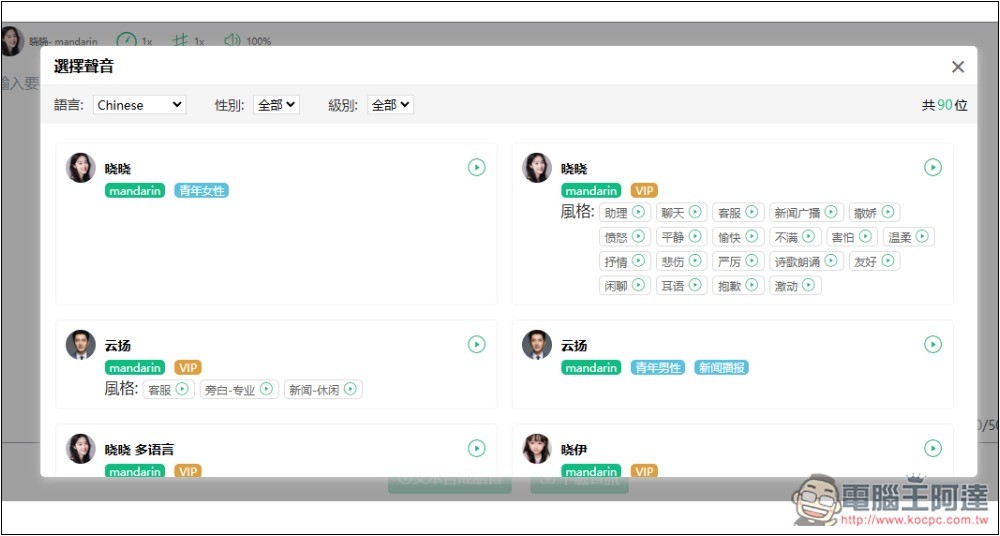1000x536 pixels.
Task: Play preview of 晓晓 青年女性 voice
Action: [477, 168]
